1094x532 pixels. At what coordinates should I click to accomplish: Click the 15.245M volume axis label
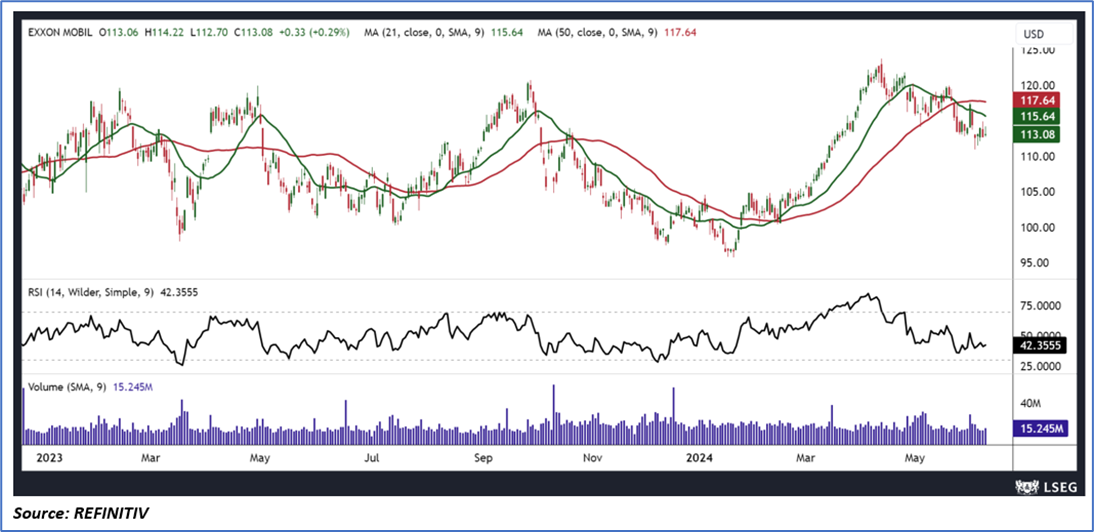click(1040, 428)
